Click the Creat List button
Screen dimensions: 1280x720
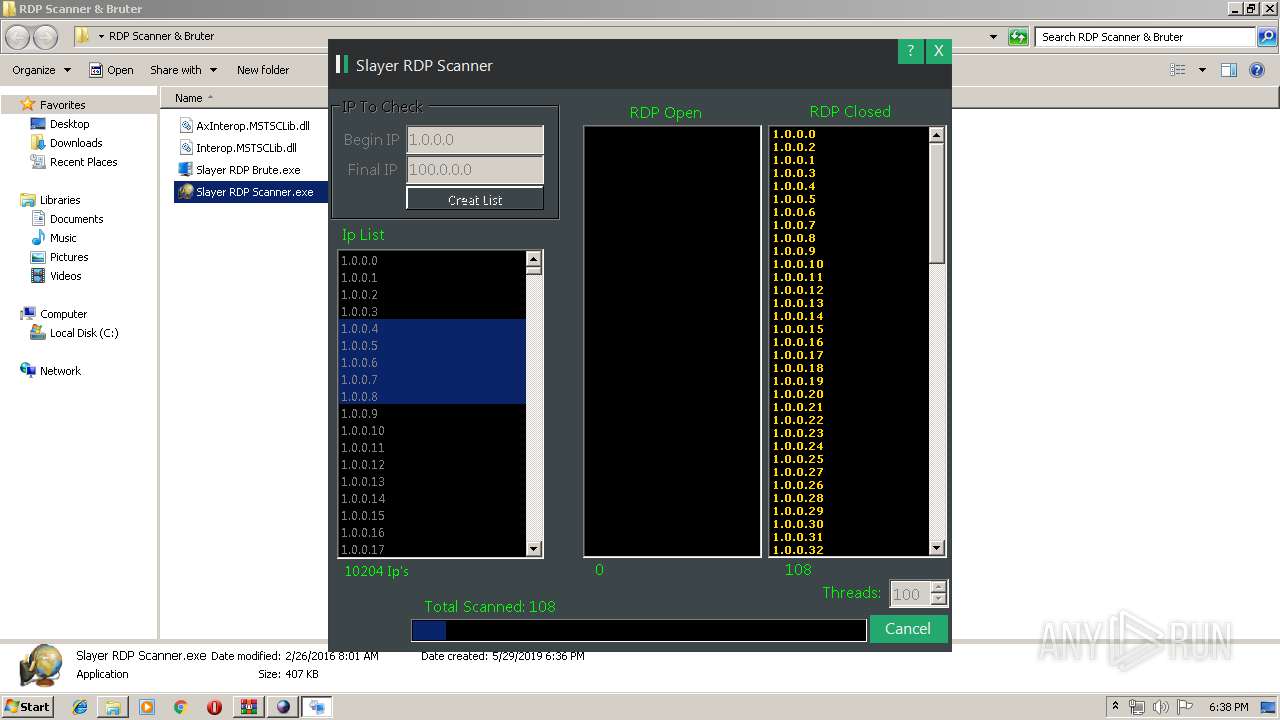[475, 199]
